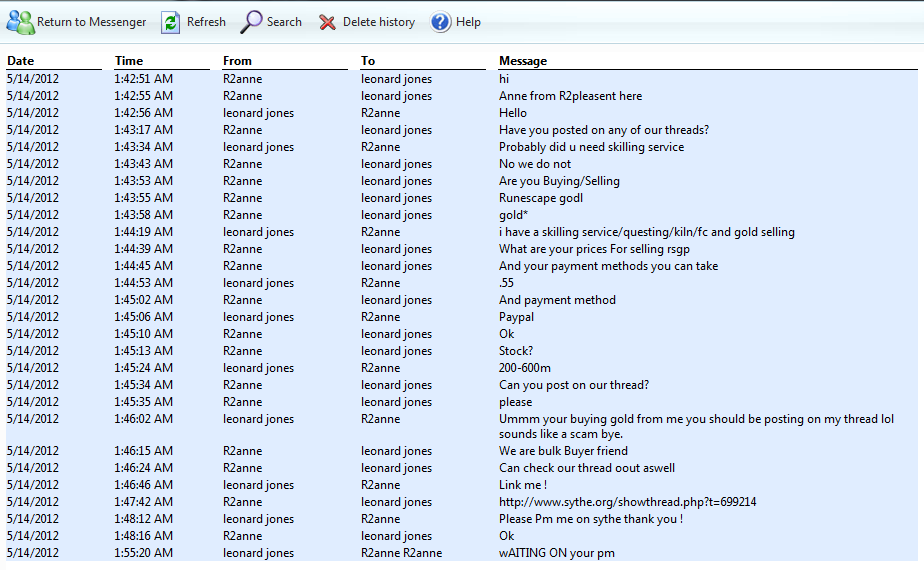Select 'Ummm your buying gold from me' message
Image resolution: width=924 pixels, height=570 pixels.
pyautogui.click(x=697, y=426)
